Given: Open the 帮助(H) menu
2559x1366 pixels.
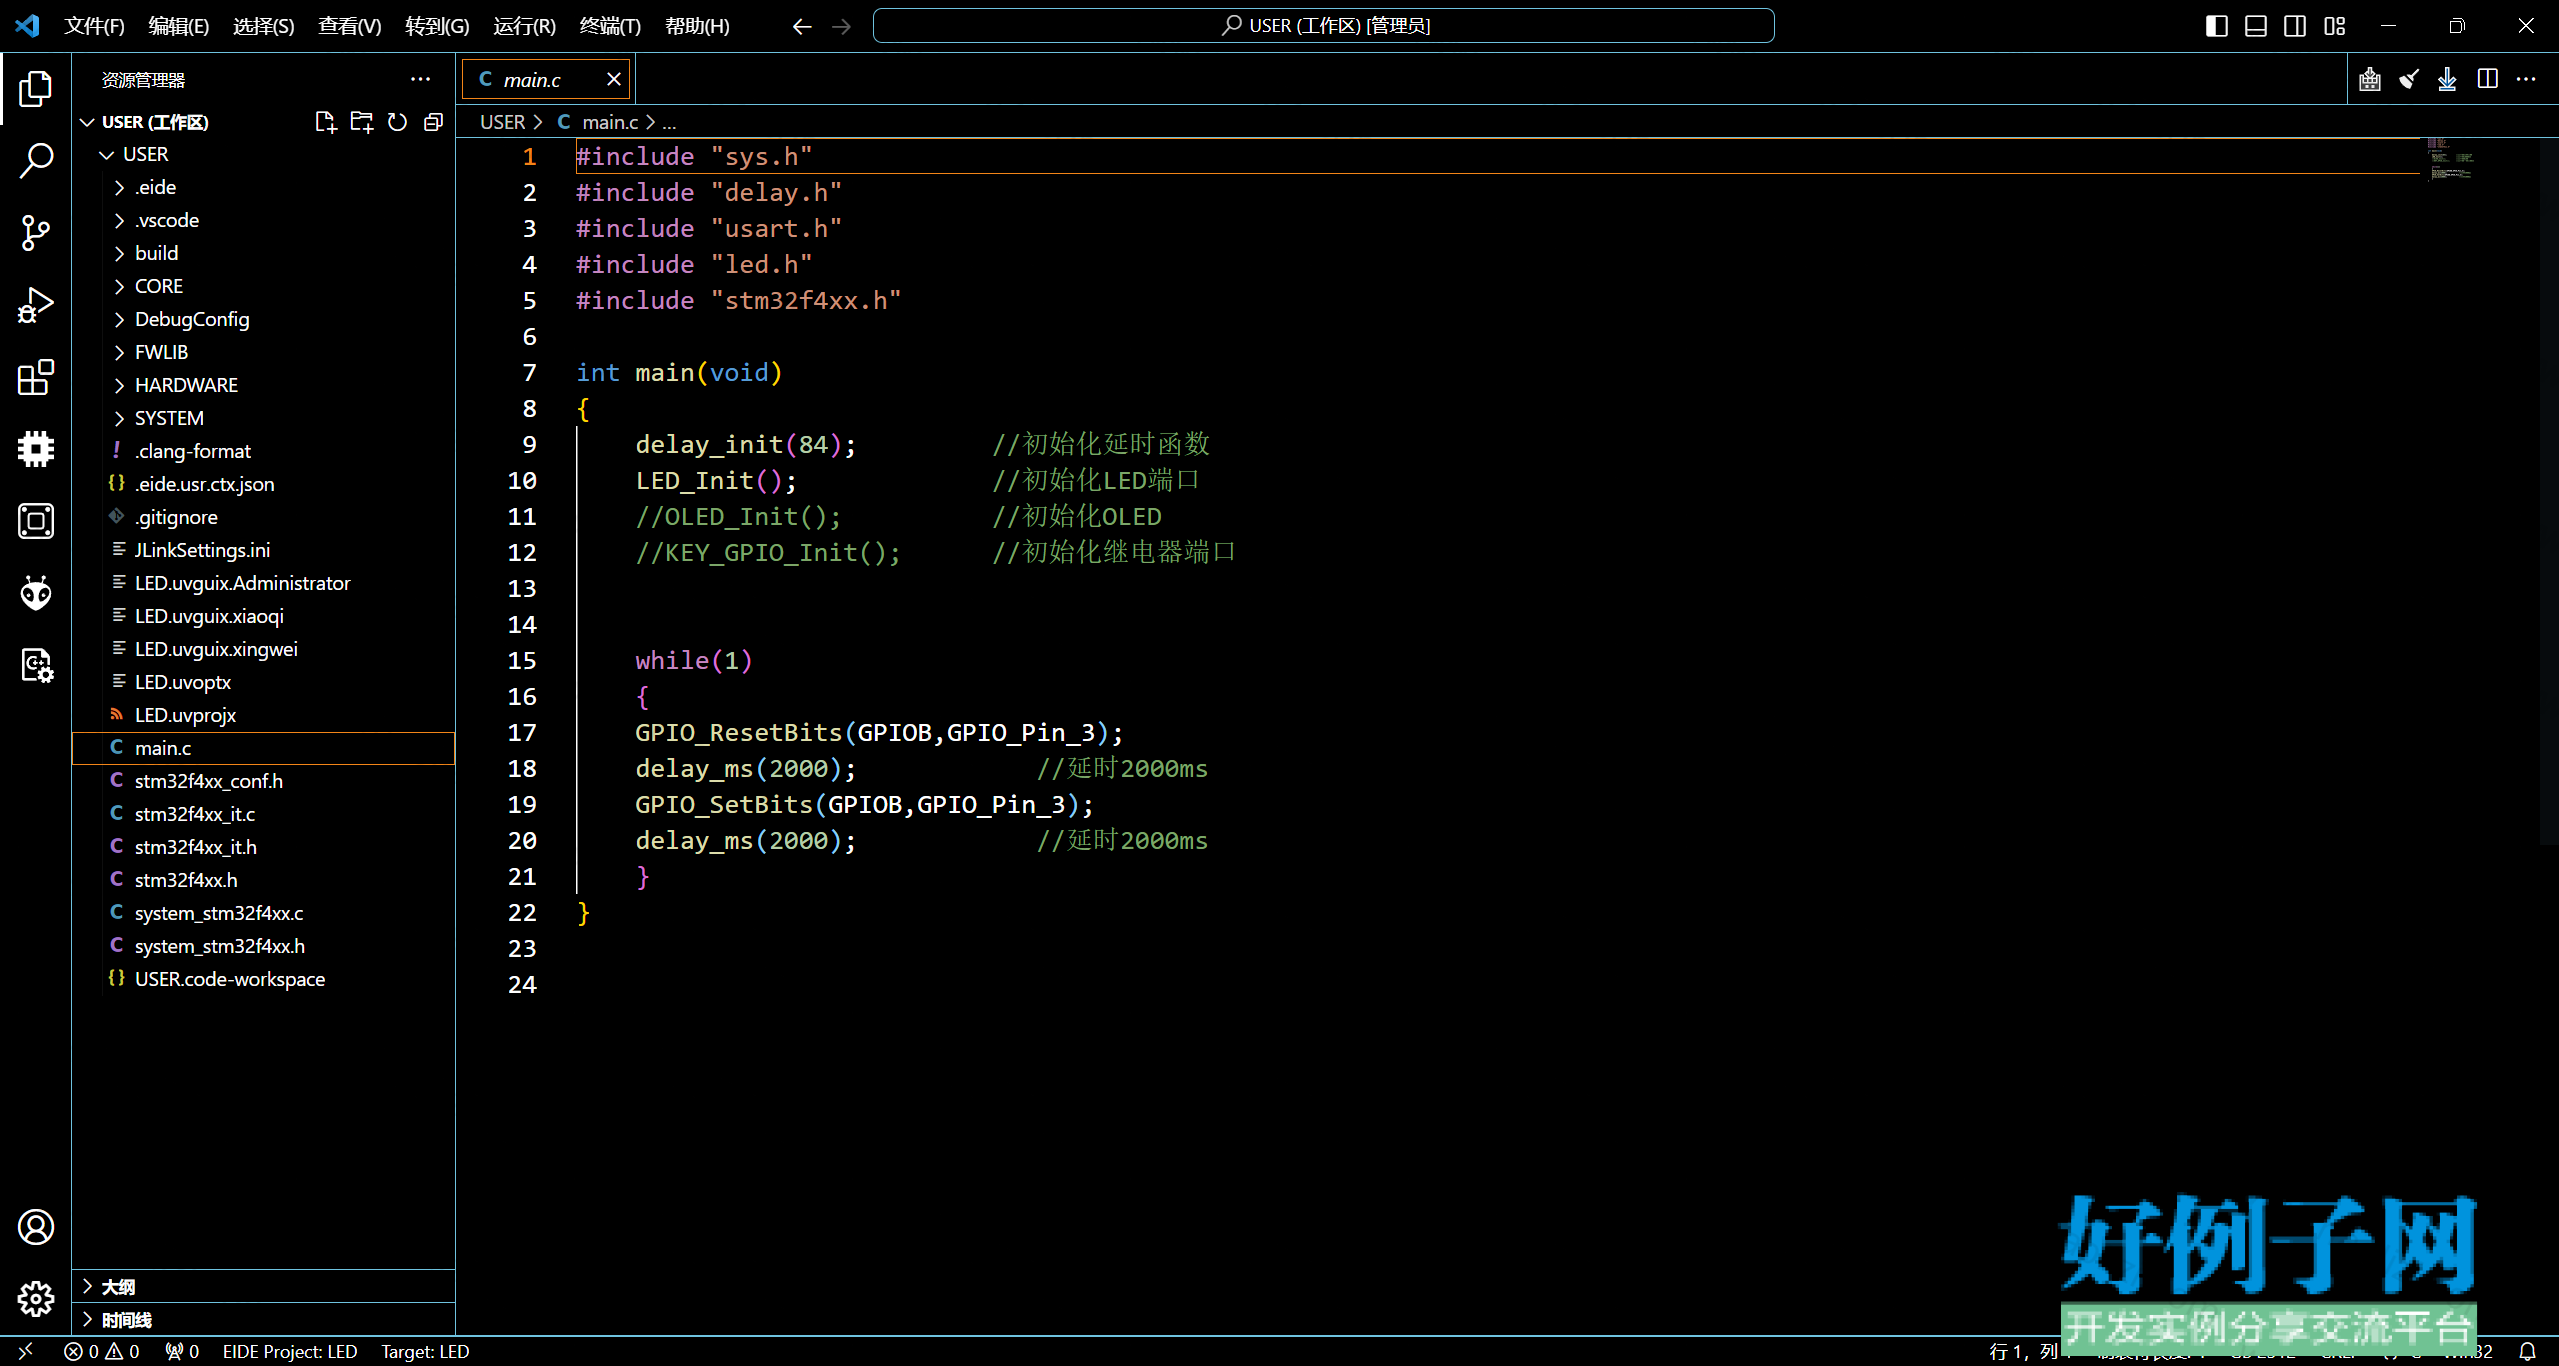Looking at the screenshot, I should click(x=697, y=26).
